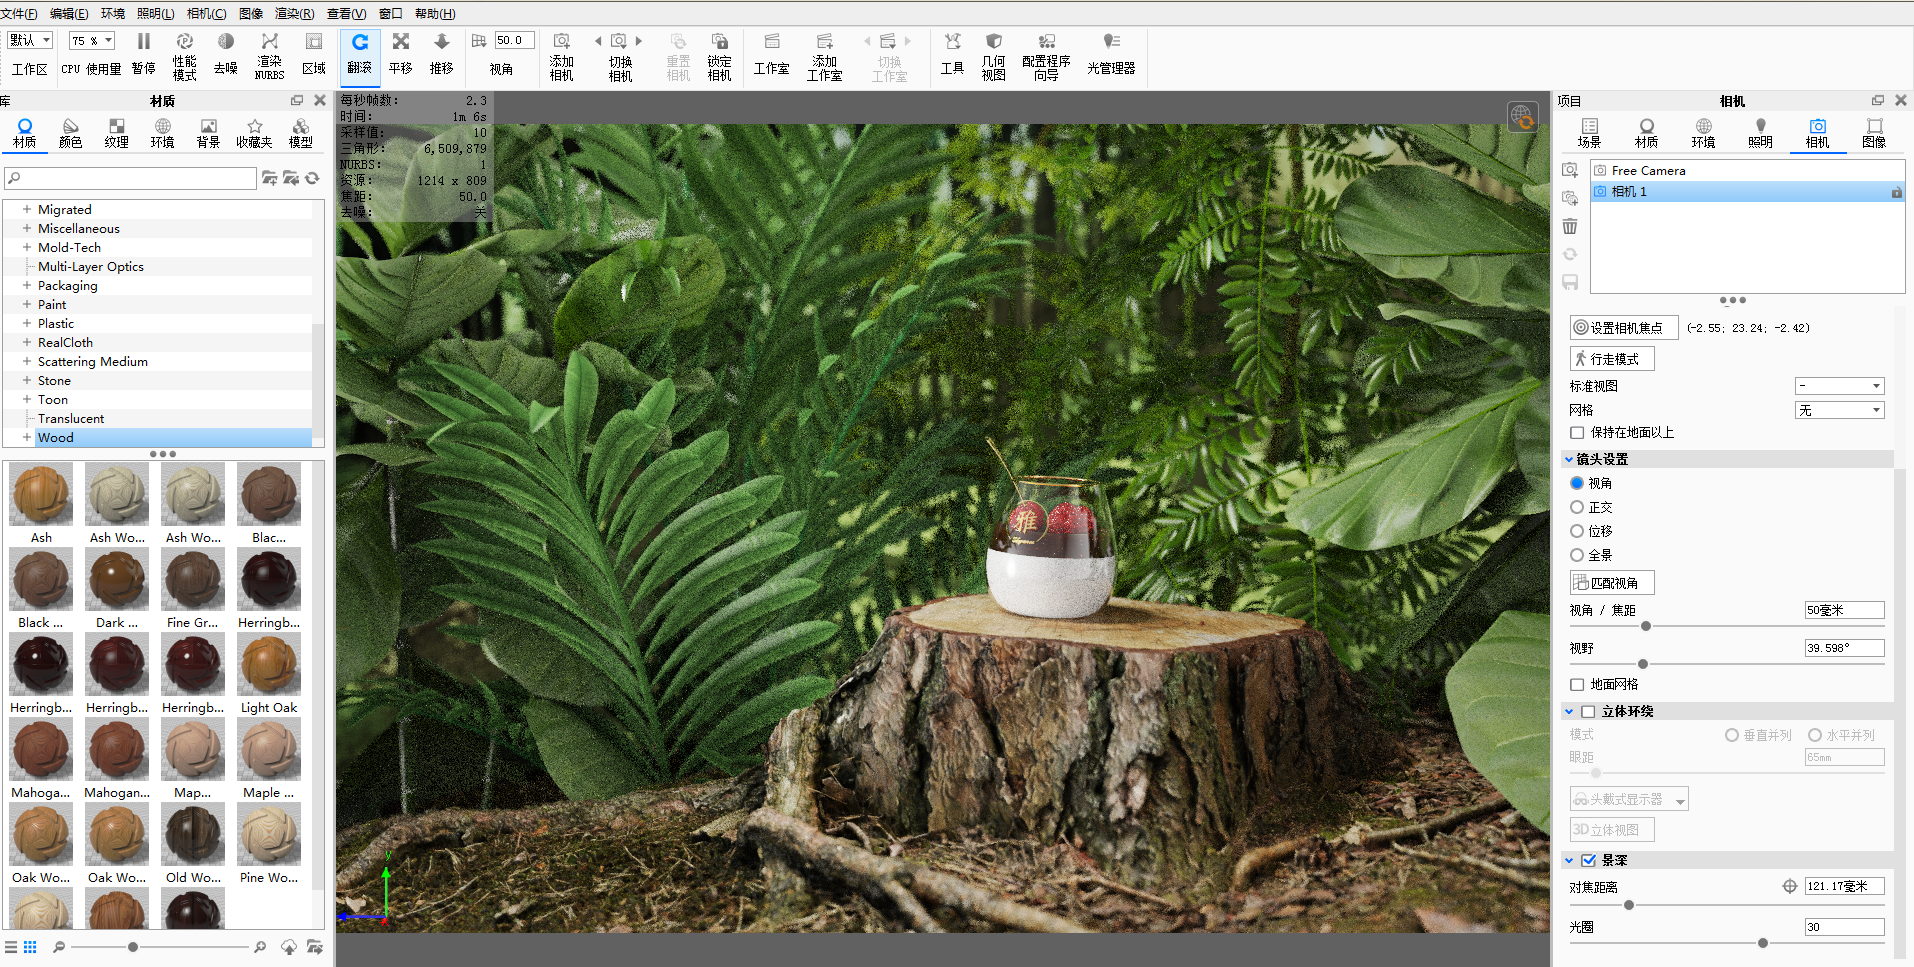Select the 翻滚 tumble camera tool
The height and width of the screenshot is (967, 1914).
(359, 54)
